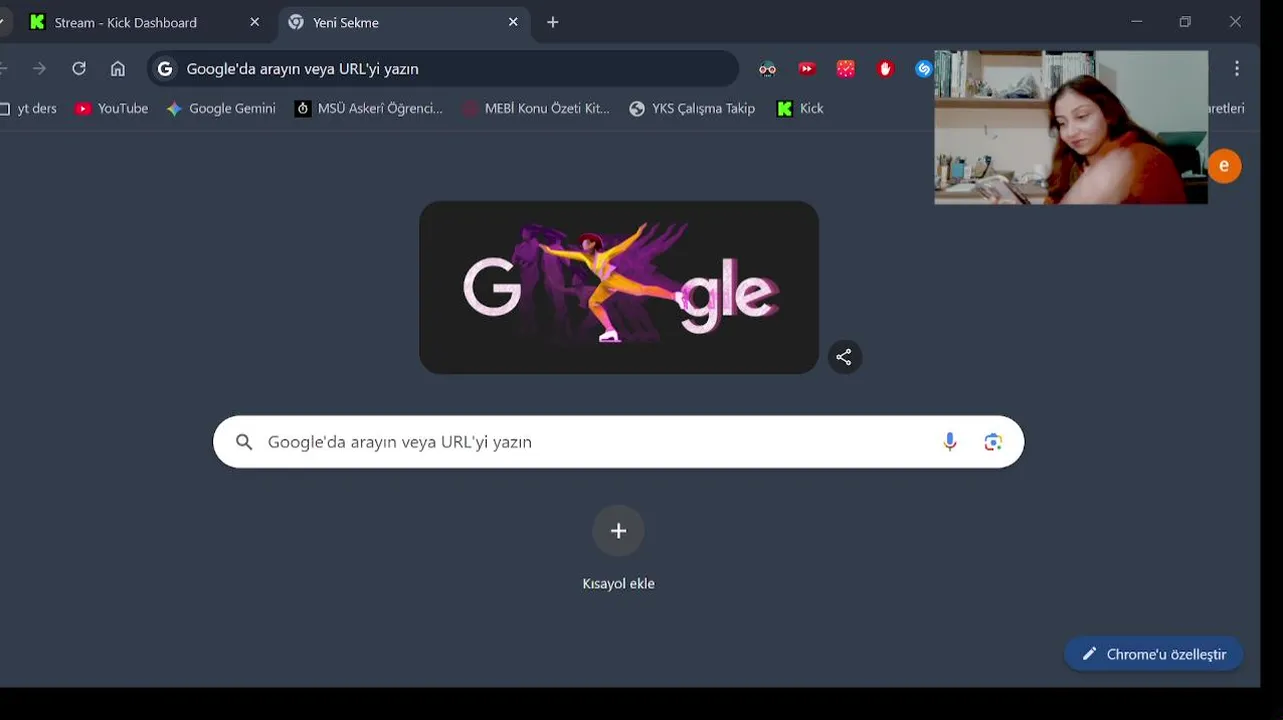Screen dimensions: 1283x720
Task: Open the home page button
Action: [118, 69]
